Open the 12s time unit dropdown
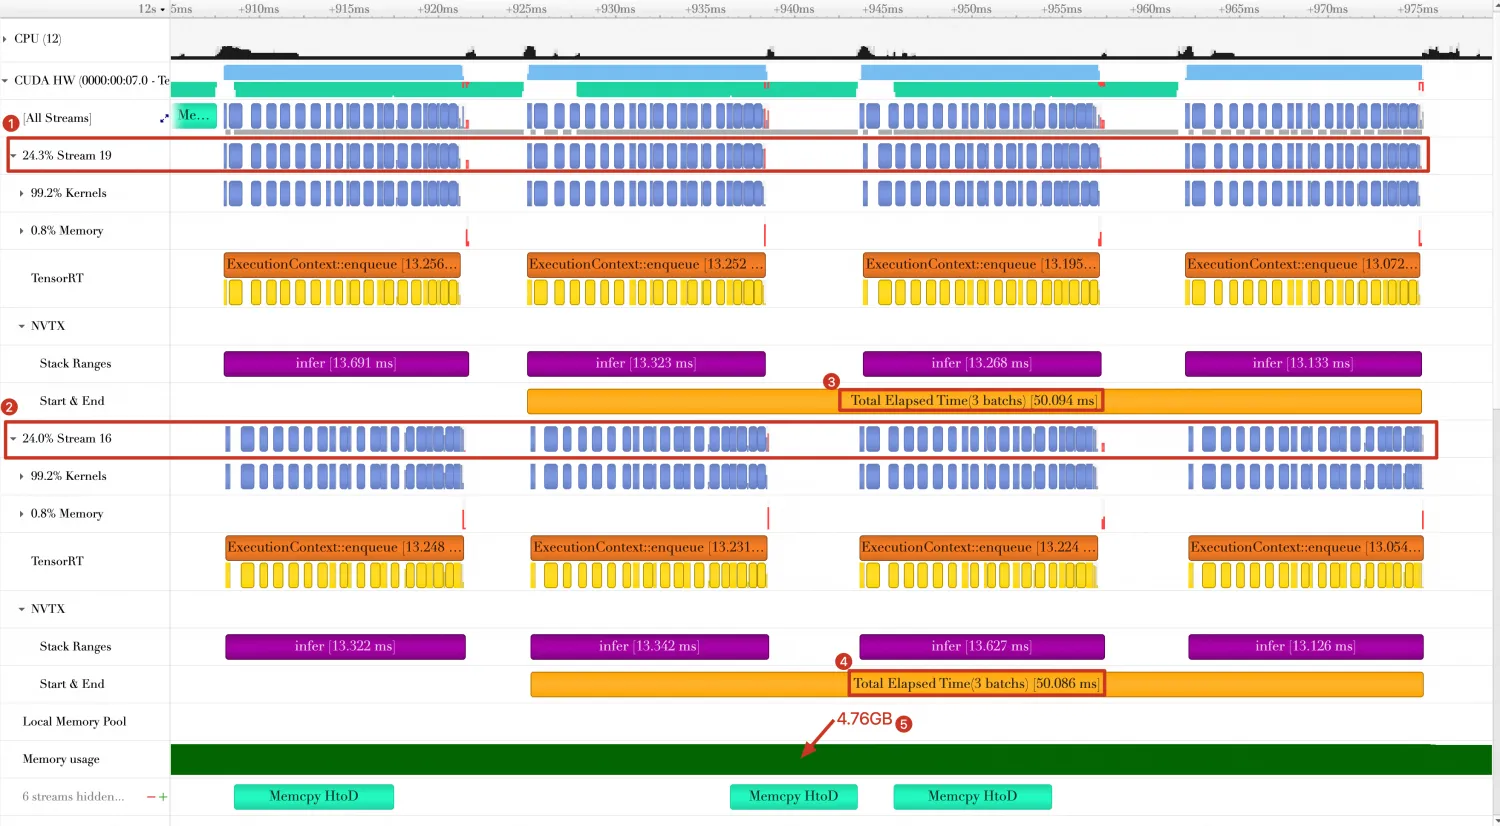1500x826 pixels. pyautogui.click(x=152, y=9)
